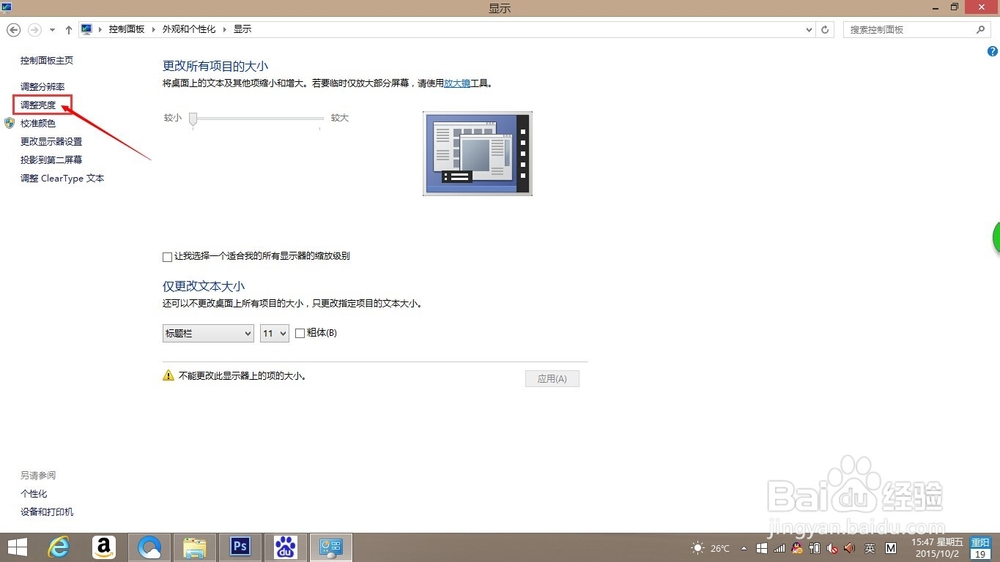Open 控制面板主页 in the sidebar
Viewport: 1000px width, 562px height.
point(47,61)
